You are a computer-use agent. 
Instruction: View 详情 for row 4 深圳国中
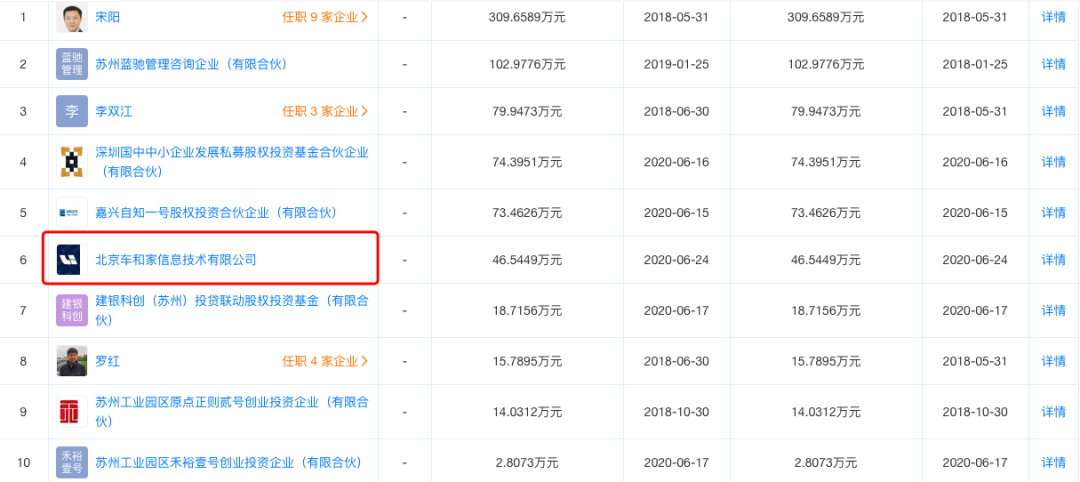(x=1053, y=162)
